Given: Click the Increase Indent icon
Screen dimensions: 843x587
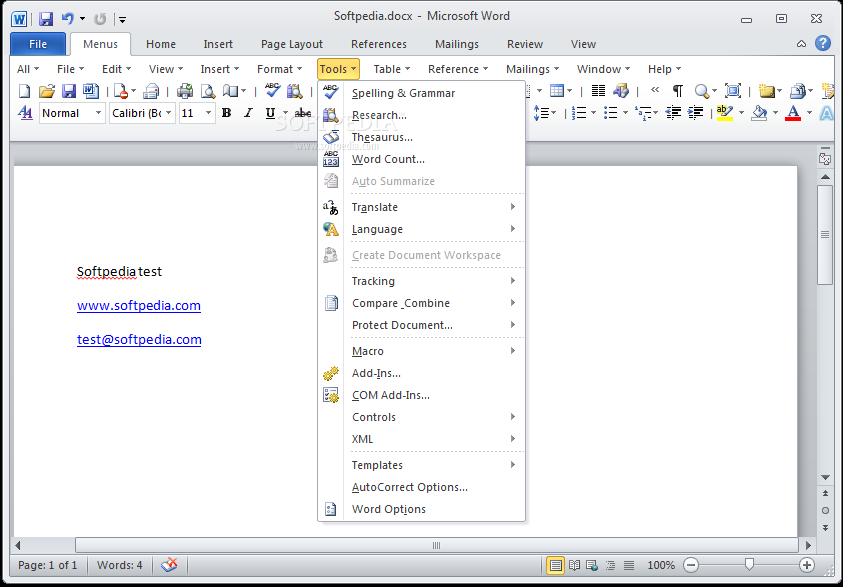Looking at the screenshot, I should 696,113.
